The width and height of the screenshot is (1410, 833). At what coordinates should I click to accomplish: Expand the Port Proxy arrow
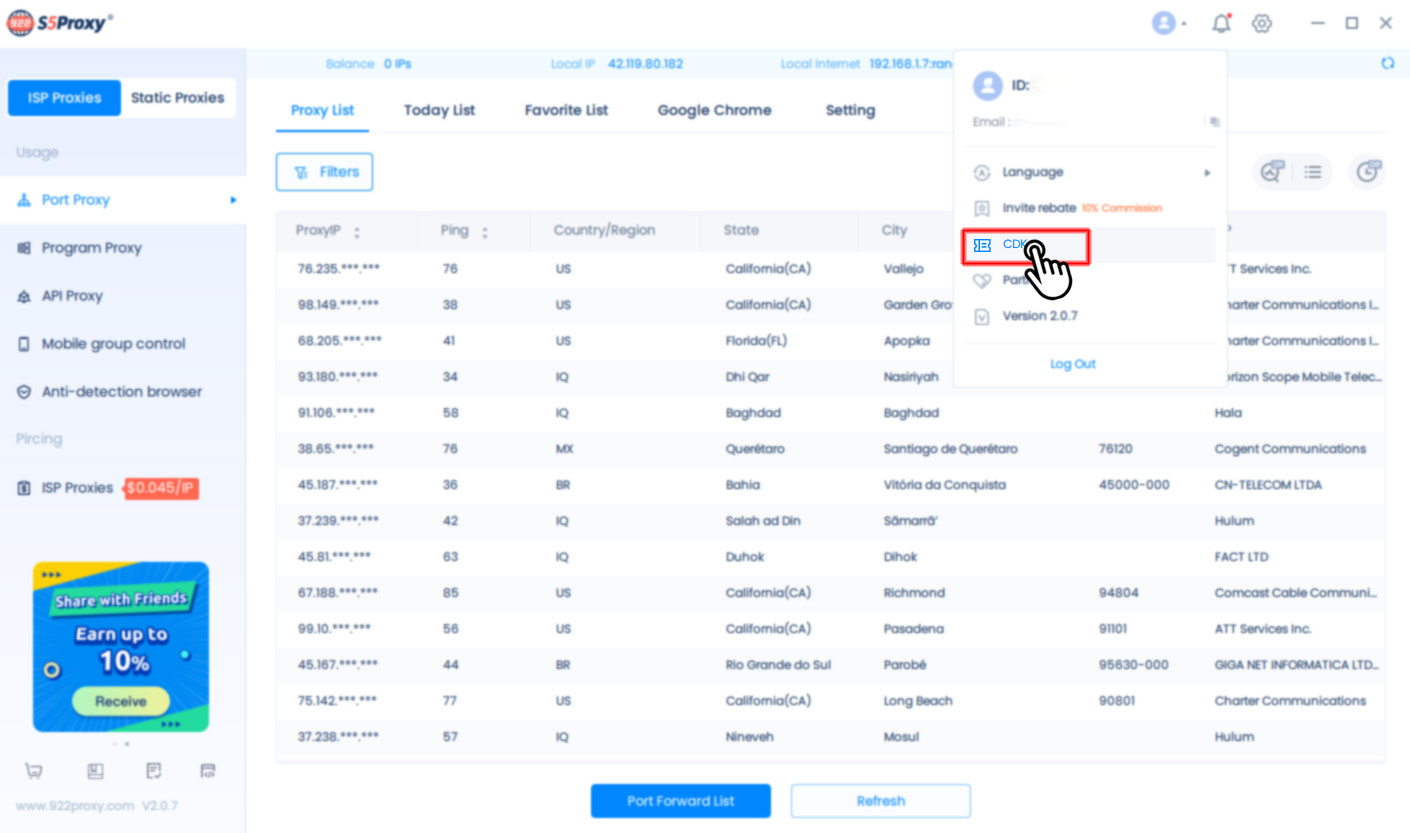click(x=232, y=199)
